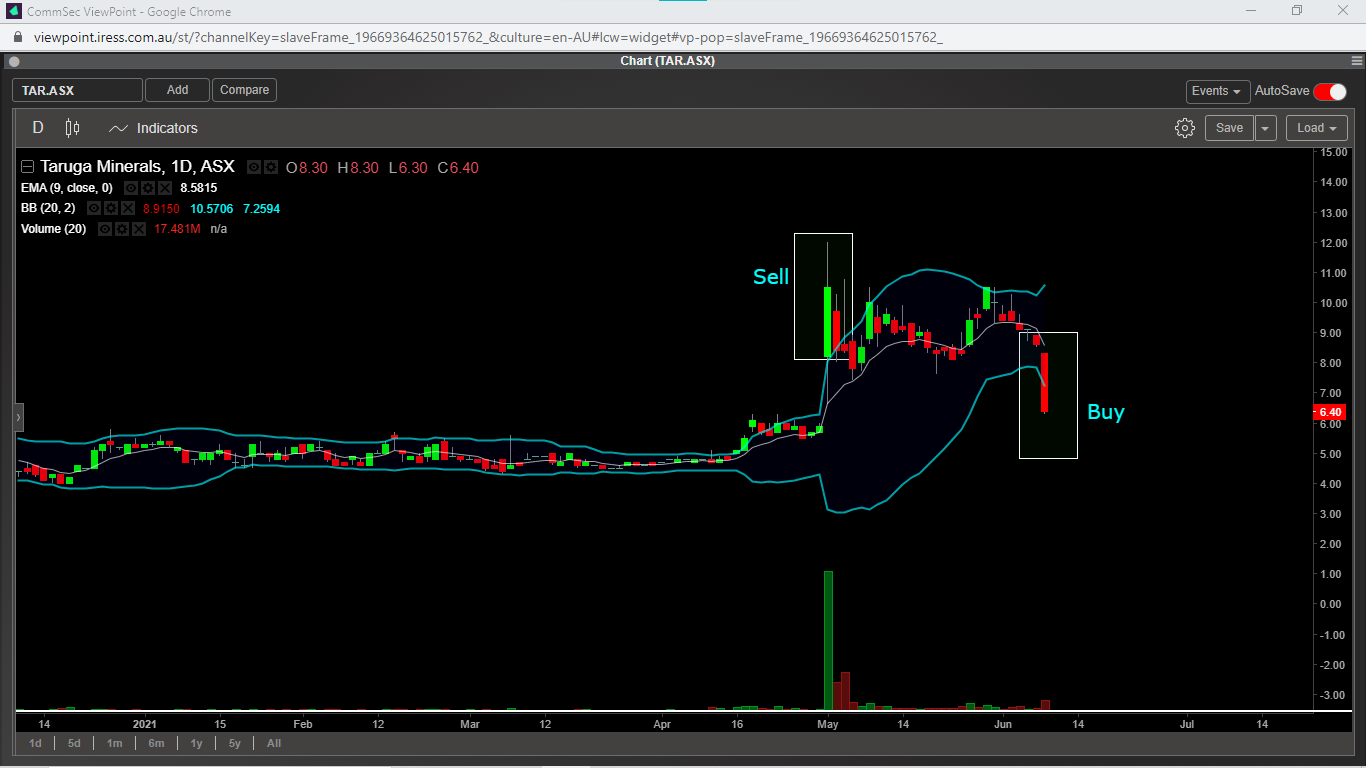Viewport: 1366px width, 768px height.
Task: Open settings for Taruga Minerals series
Action: click(270, 167)
